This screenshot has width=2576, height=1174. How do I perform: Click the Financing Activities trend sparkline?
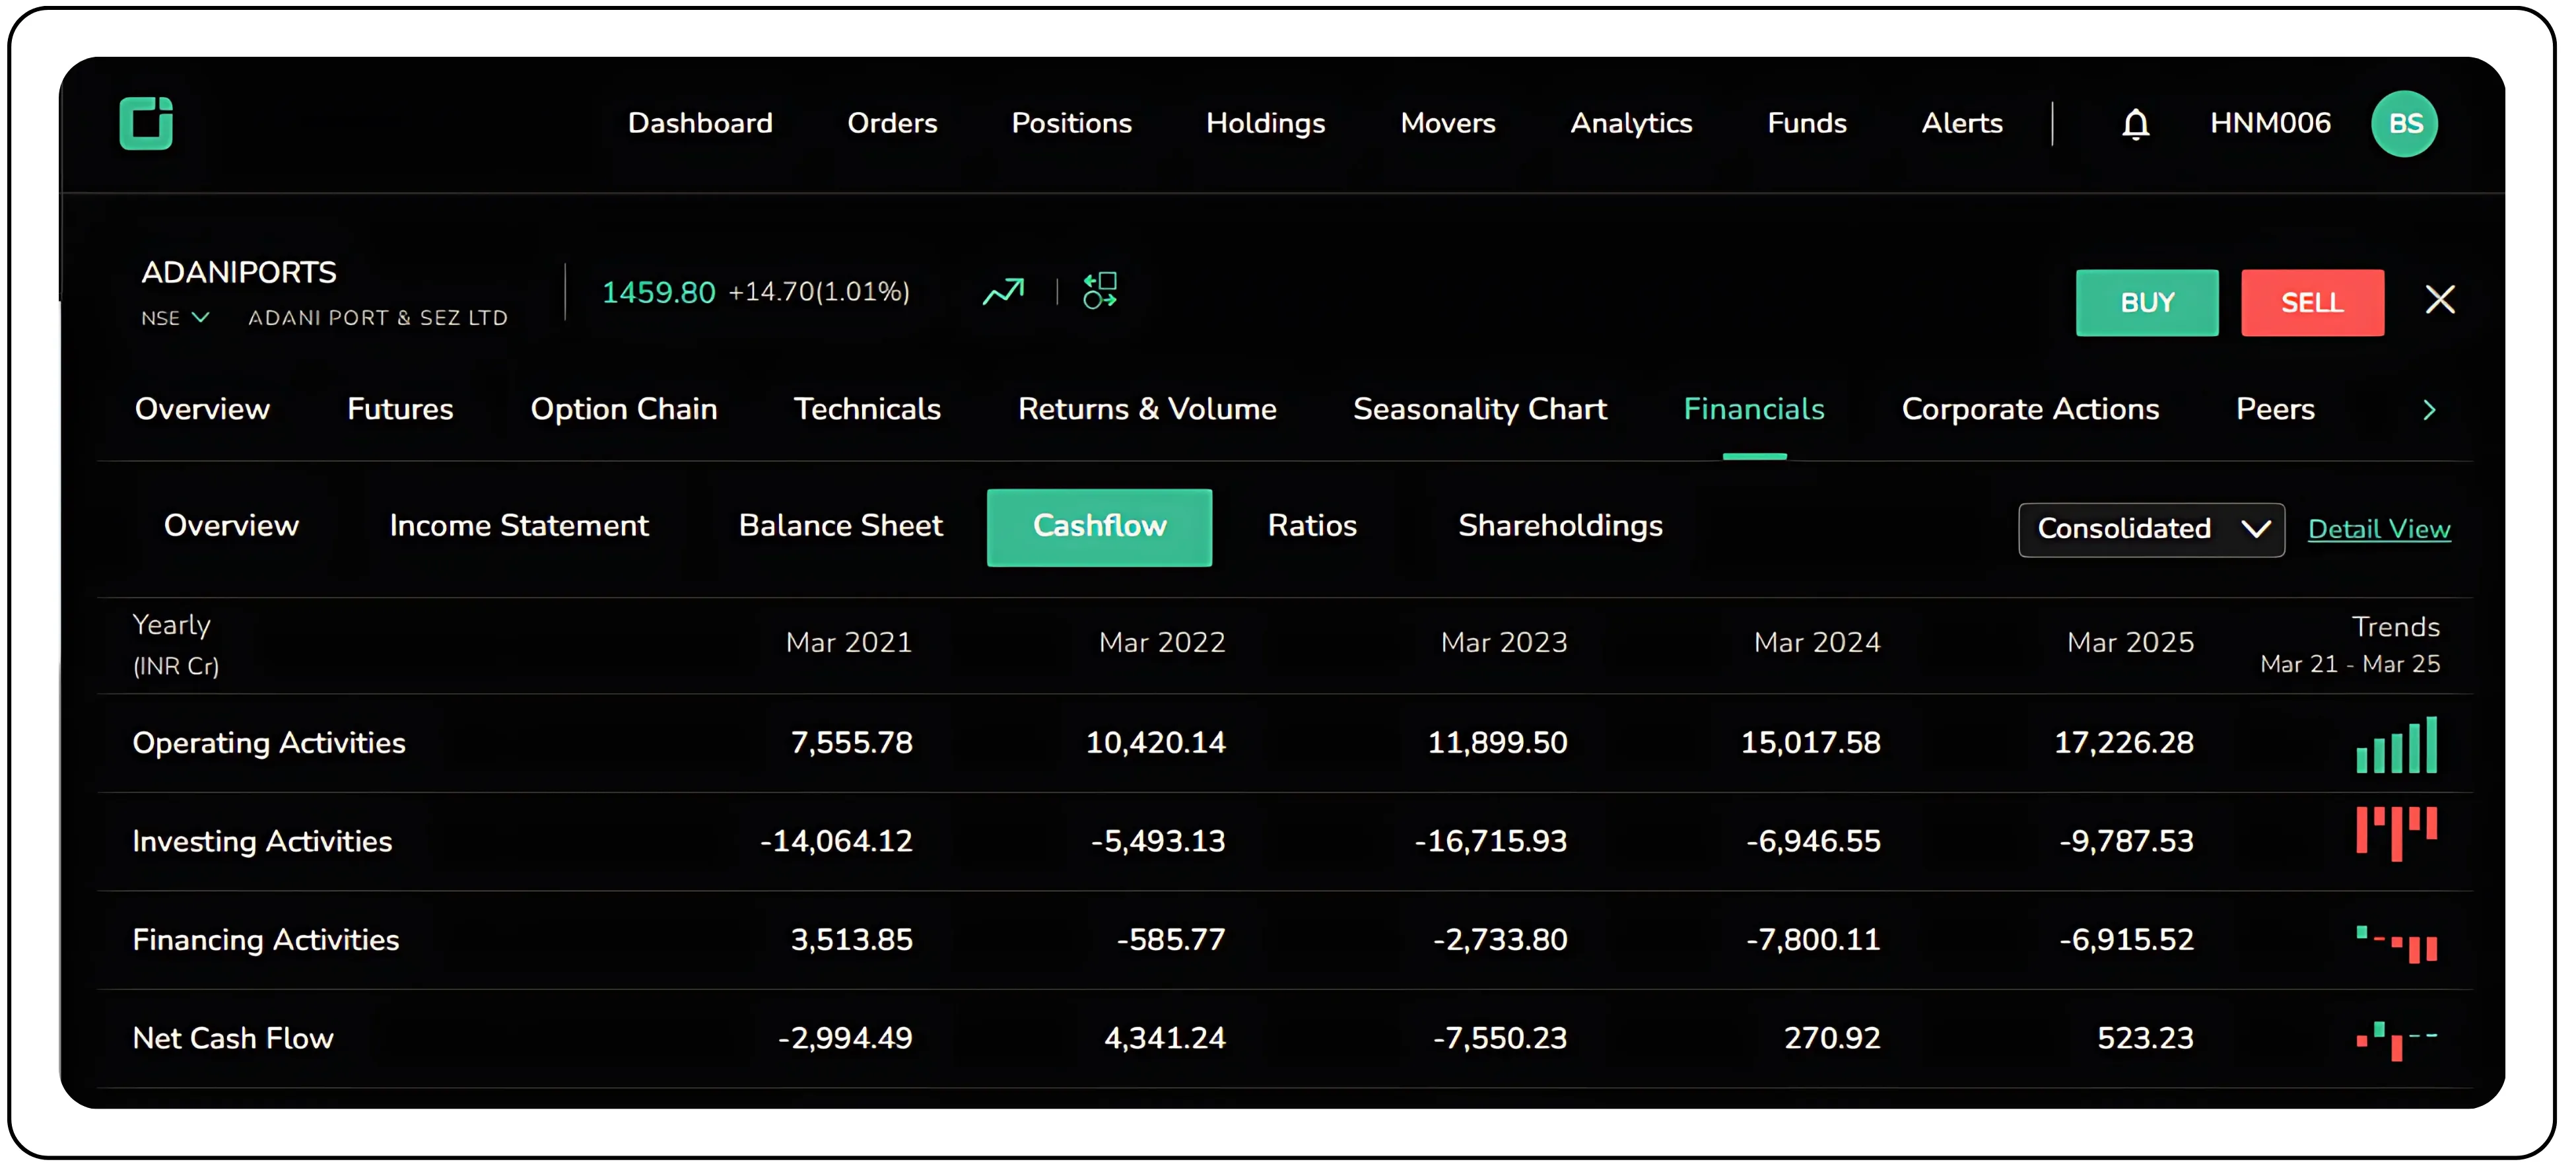pyautogui.click(x=2395, y=940)
